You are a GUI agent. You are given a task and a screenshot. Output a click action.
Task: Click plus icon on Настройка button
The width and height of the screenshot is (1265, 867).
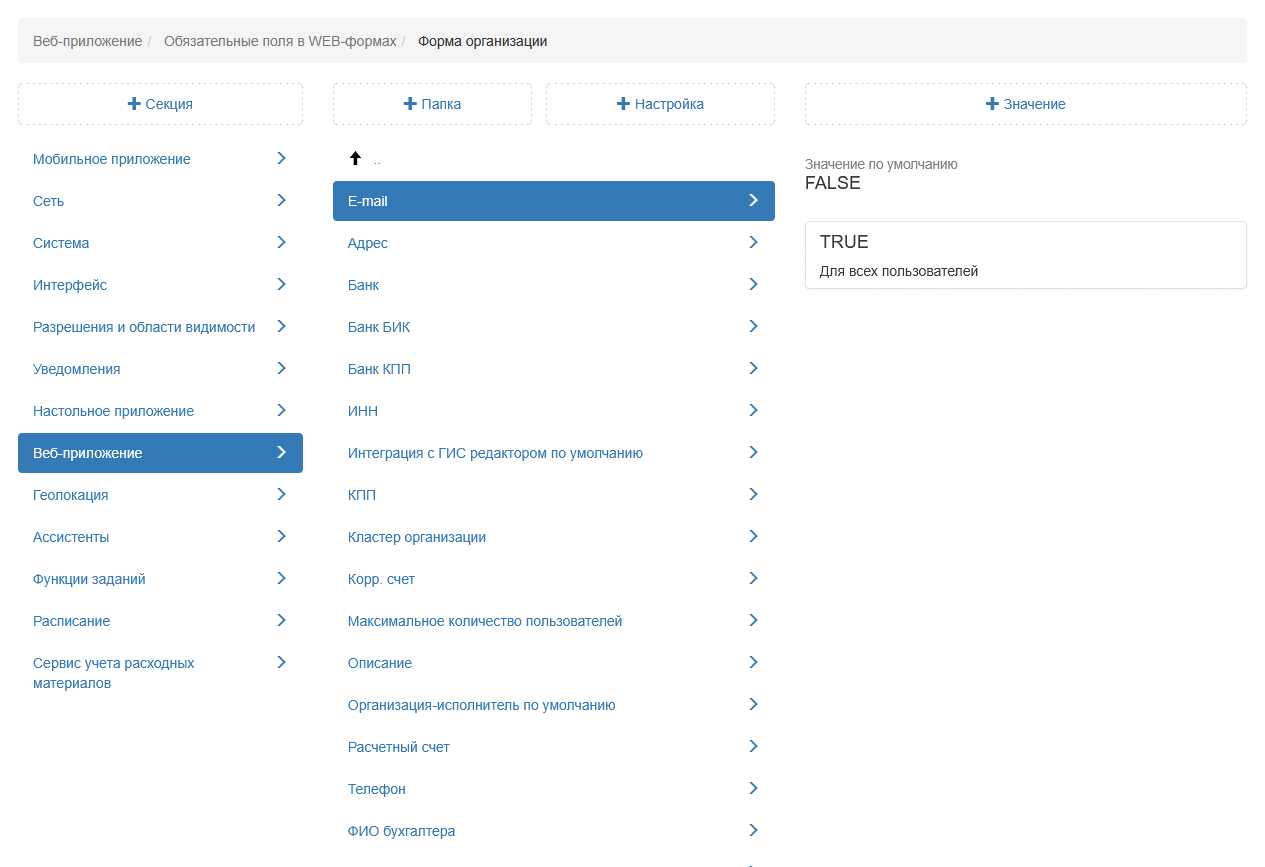point(623,104)
